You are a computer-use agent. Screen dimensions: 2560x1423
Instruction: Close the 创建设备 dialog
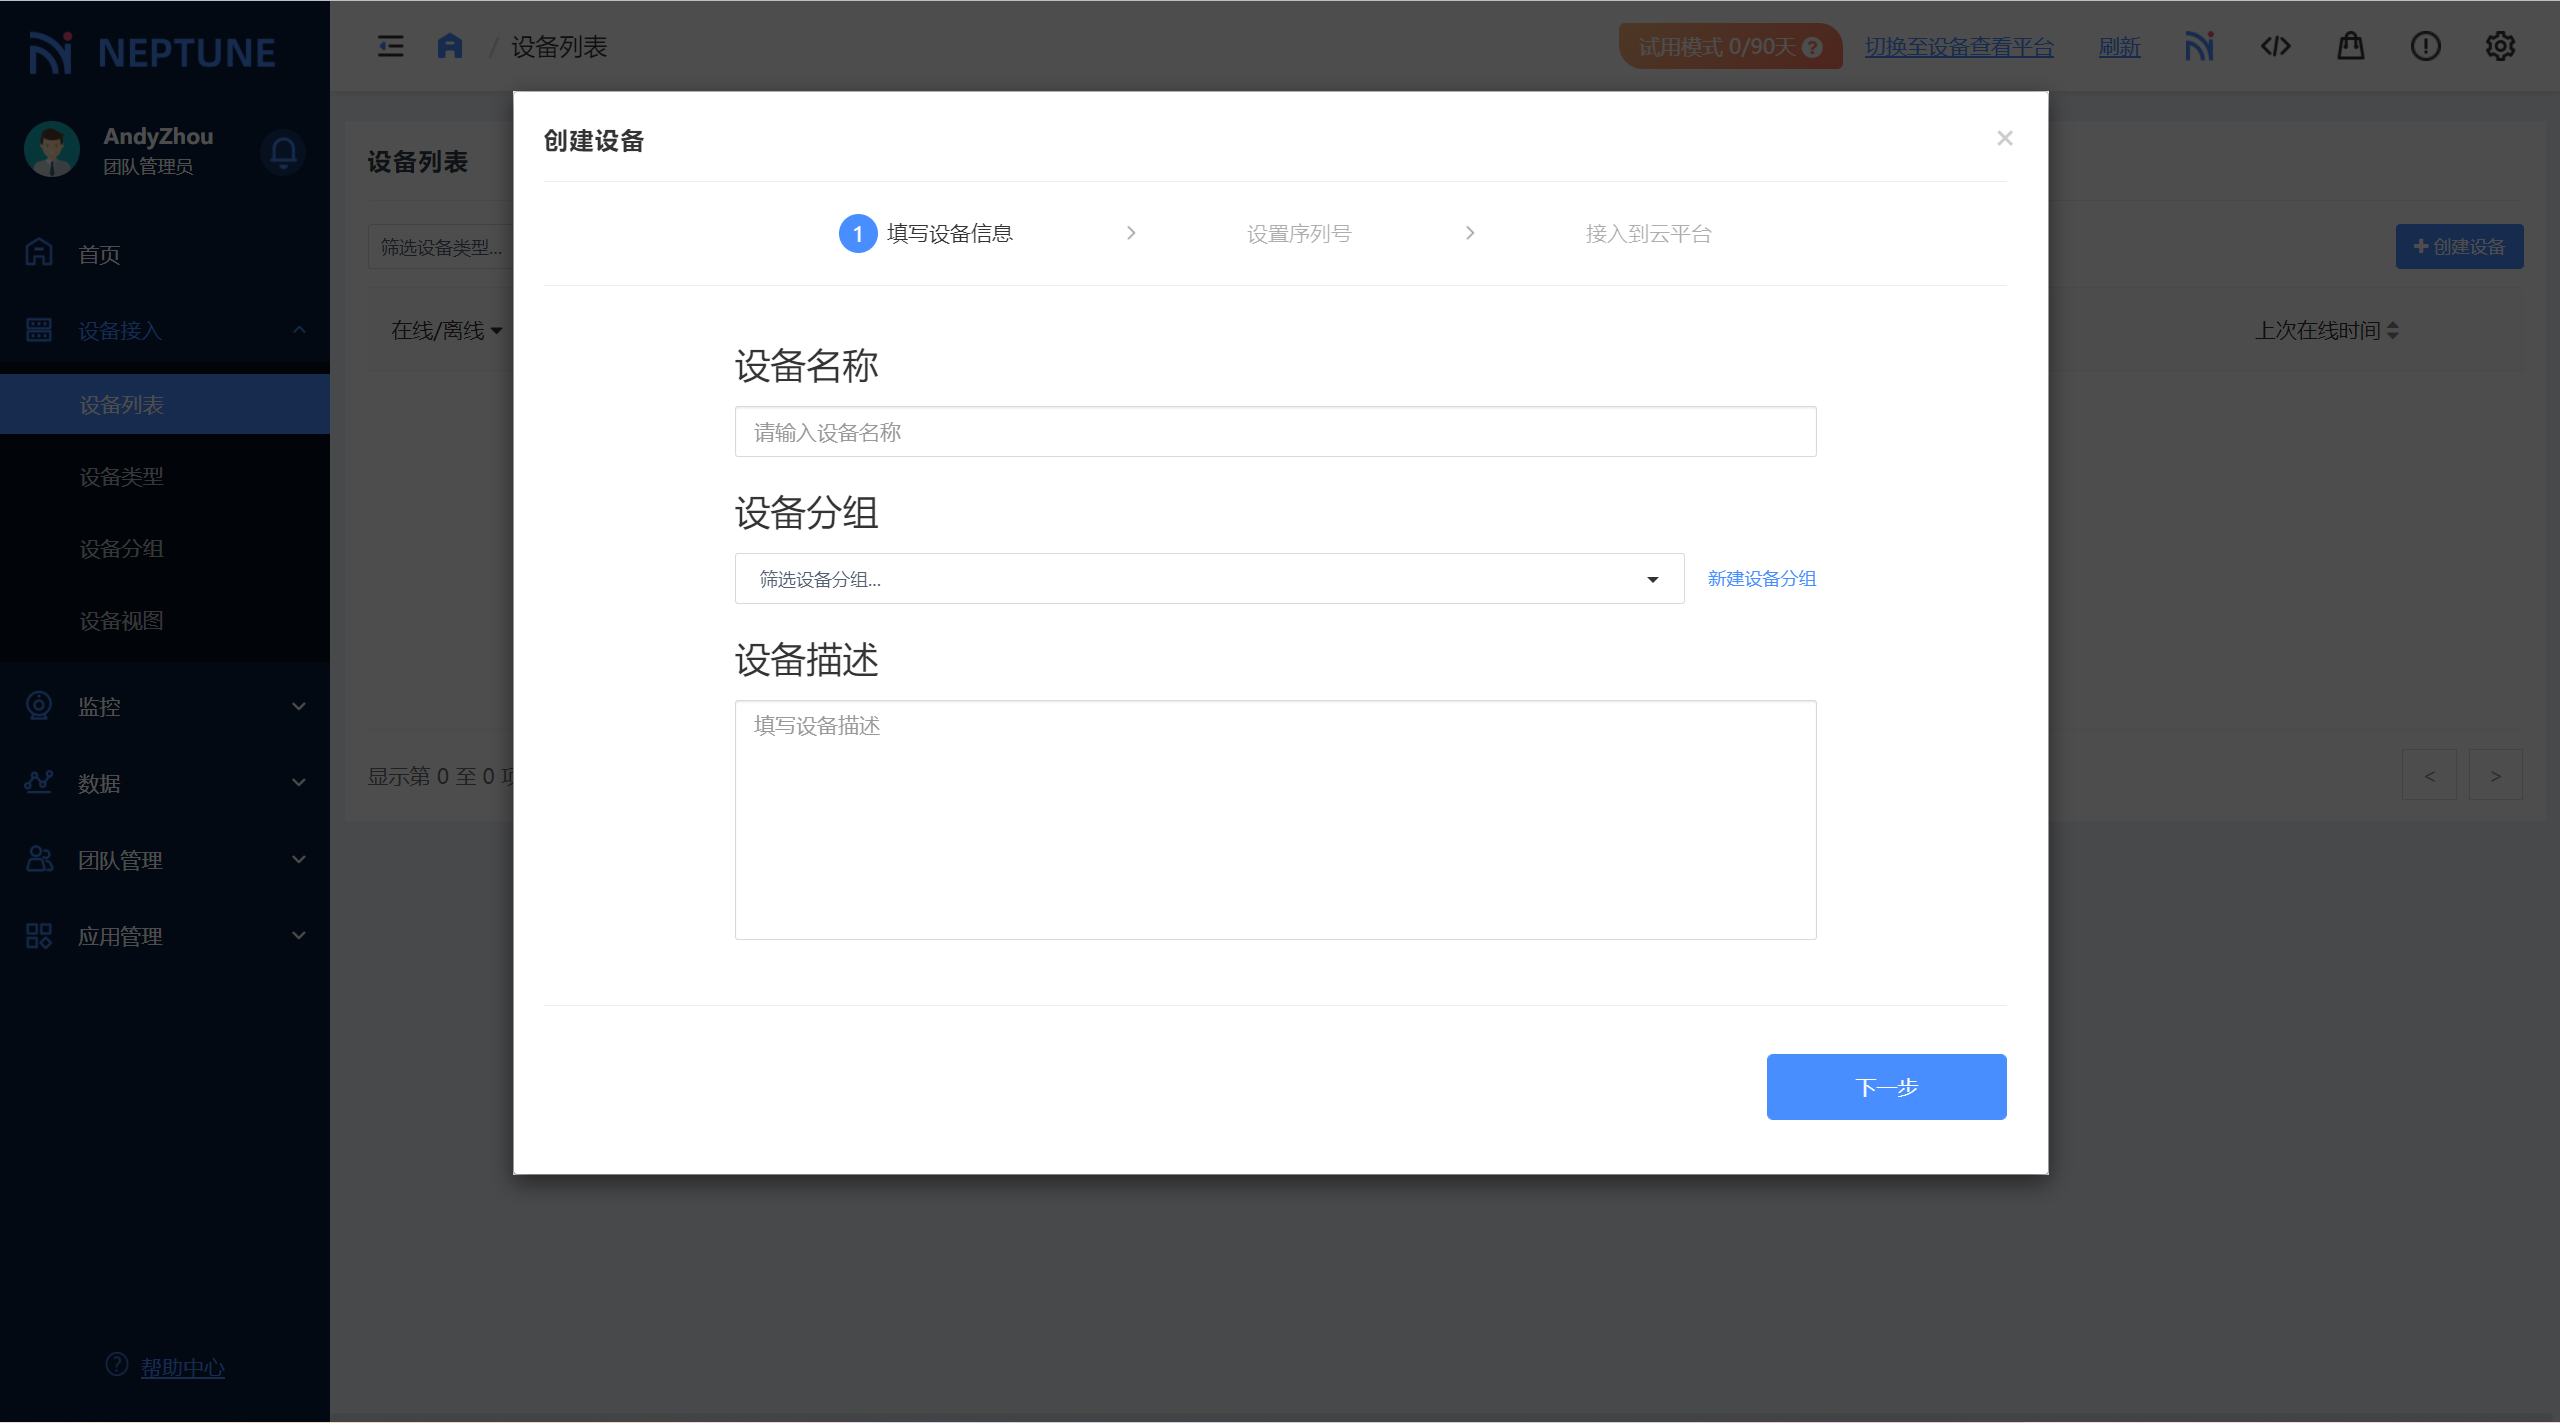[x=2004, y=139]
